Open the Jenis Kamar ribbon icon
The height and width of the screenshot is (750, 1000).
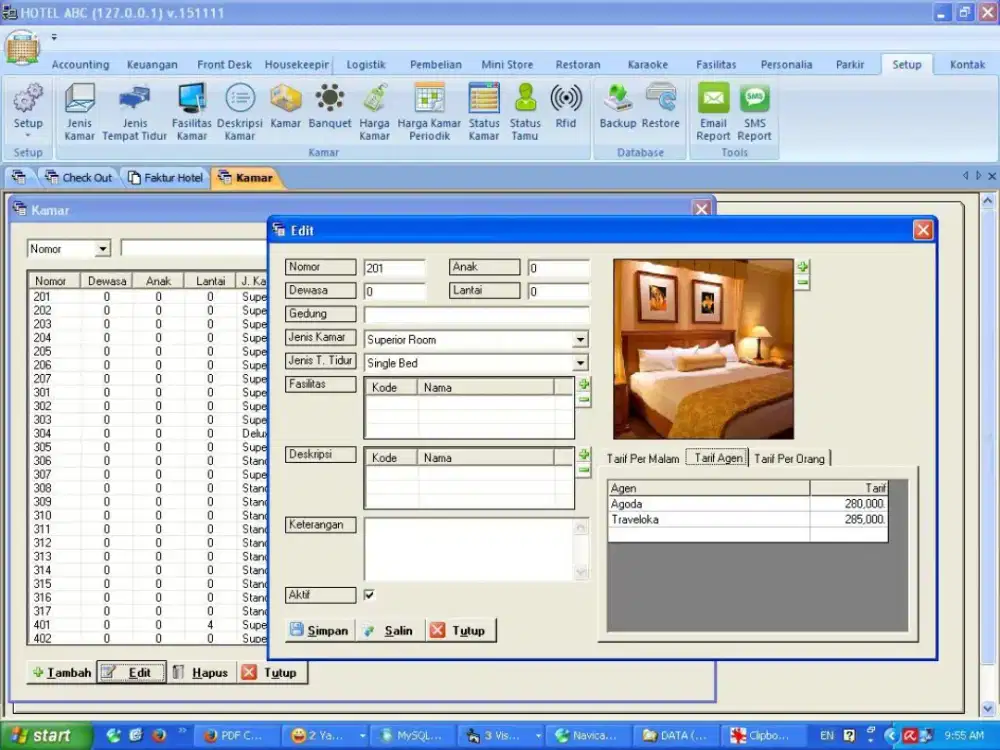[x=79, y=111]
